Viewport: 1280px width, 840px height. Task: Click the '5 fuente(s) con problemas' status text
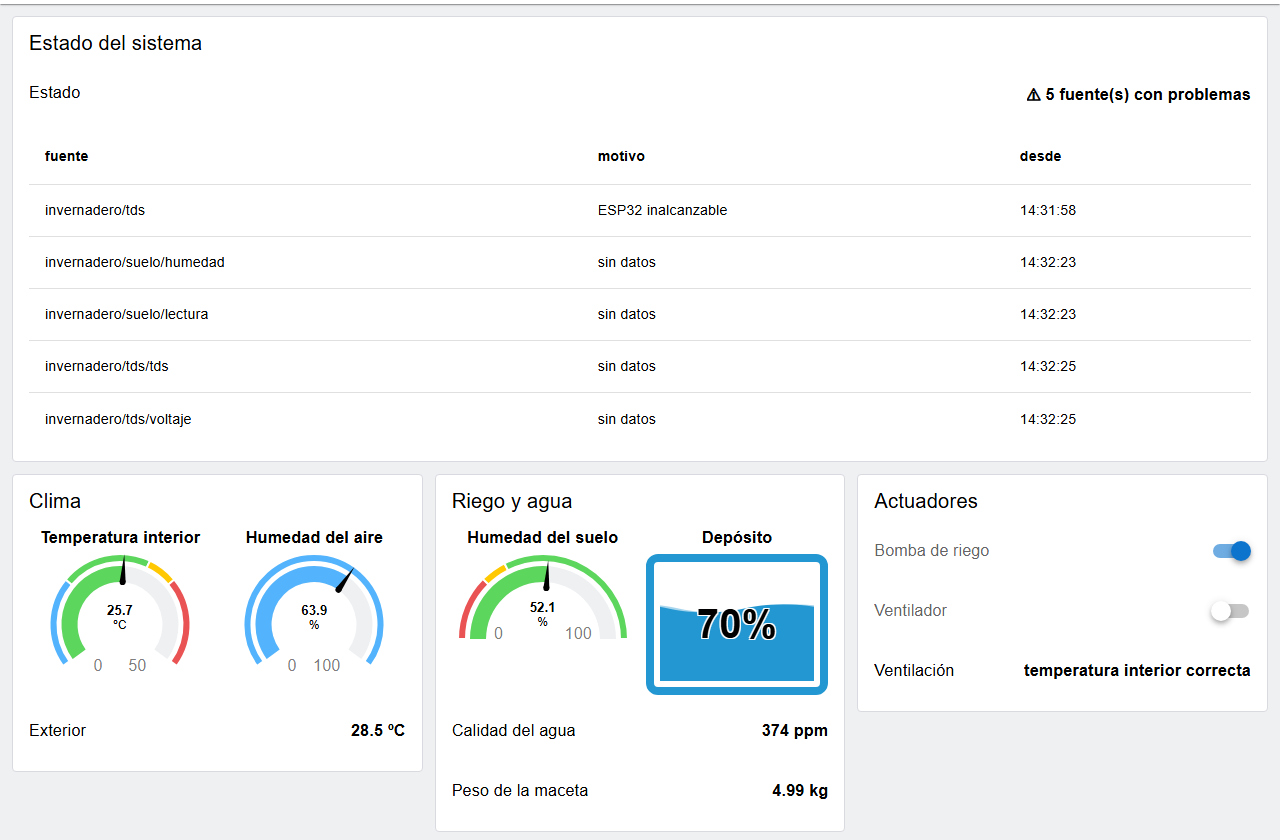coord(1148,95)
